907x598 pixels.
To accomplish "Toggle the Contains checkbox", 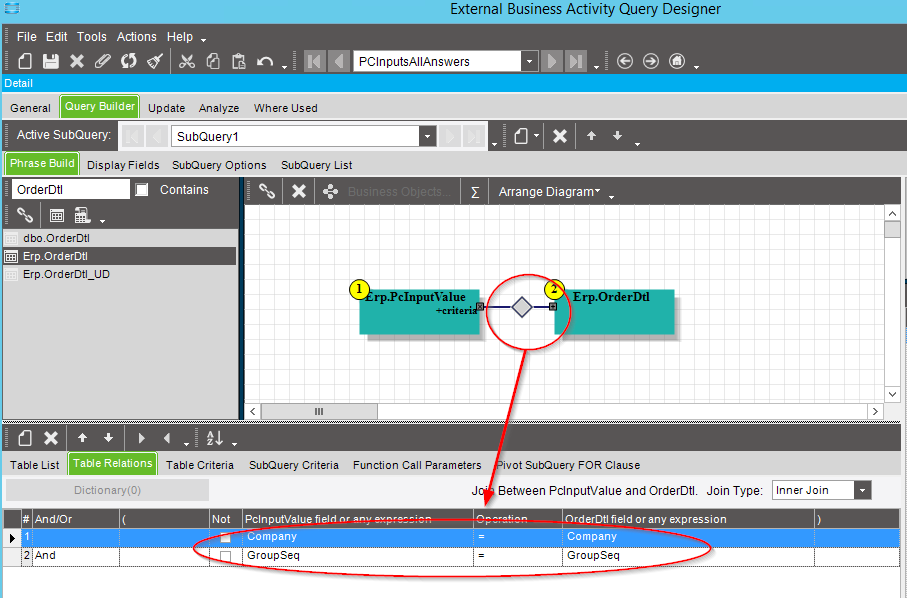I will coord(142,190).
